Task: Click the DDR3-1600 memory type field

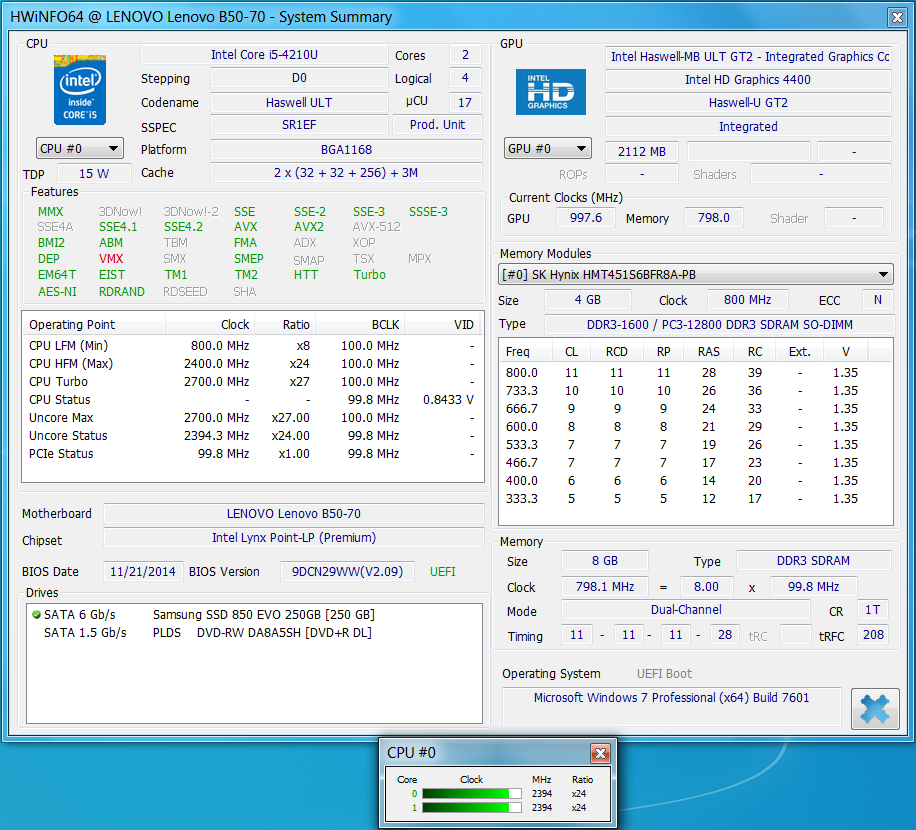Action: [x=719, y=325]
